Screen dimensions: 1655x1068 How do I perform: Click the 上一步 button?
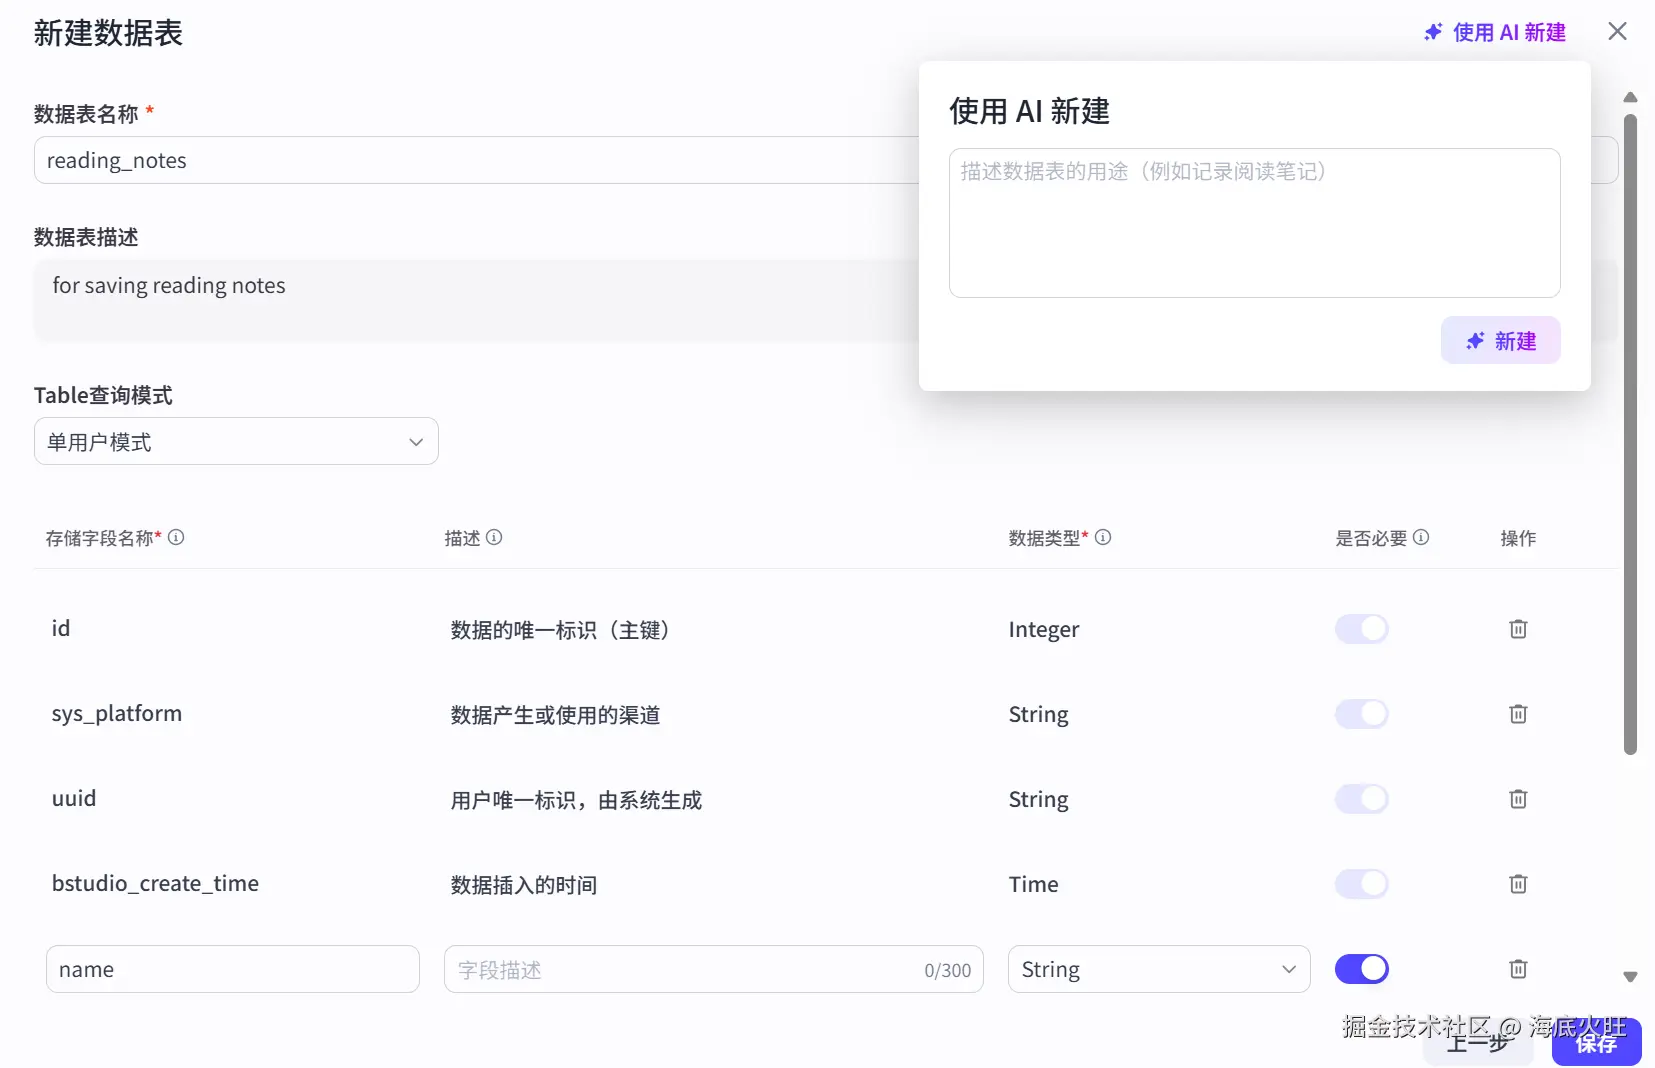tap(1478, 1042)
